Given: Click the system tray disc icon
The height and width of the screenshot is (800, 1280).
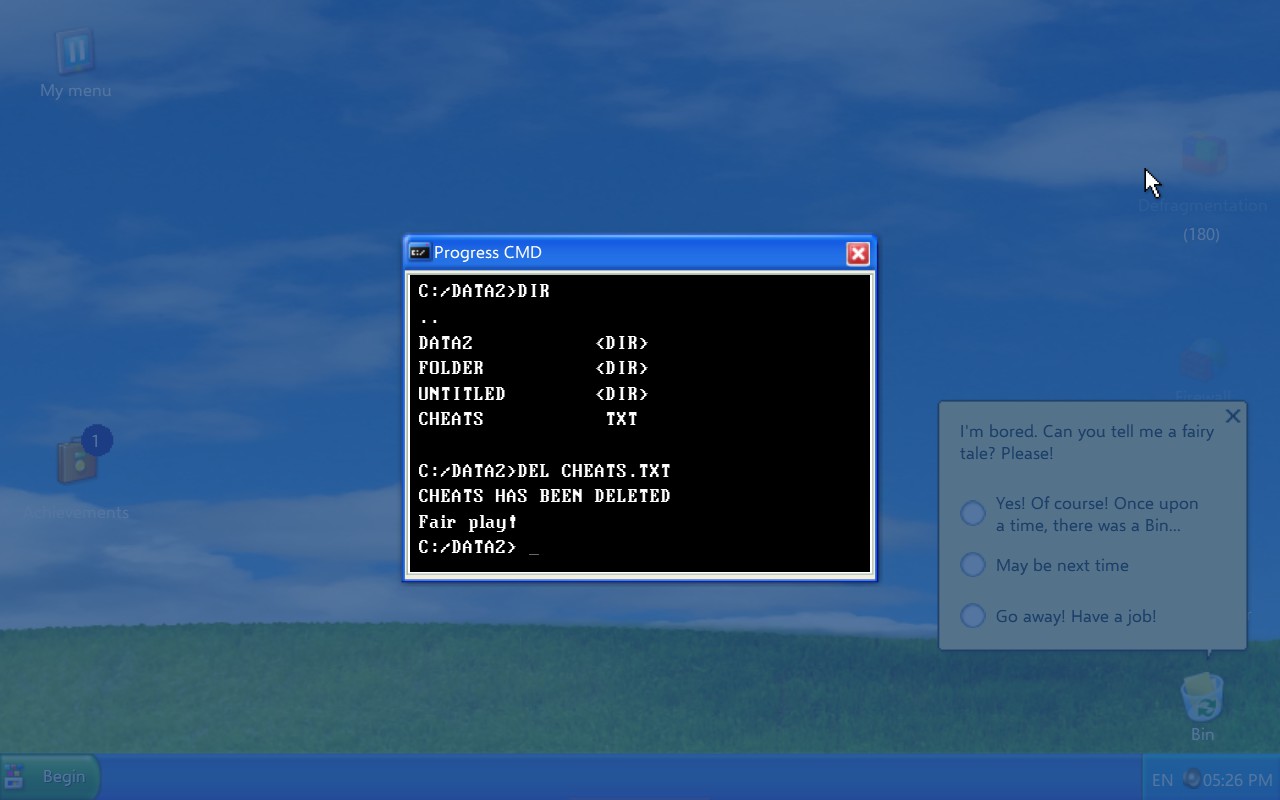Looking at the screenshot, I should 1191,779.
